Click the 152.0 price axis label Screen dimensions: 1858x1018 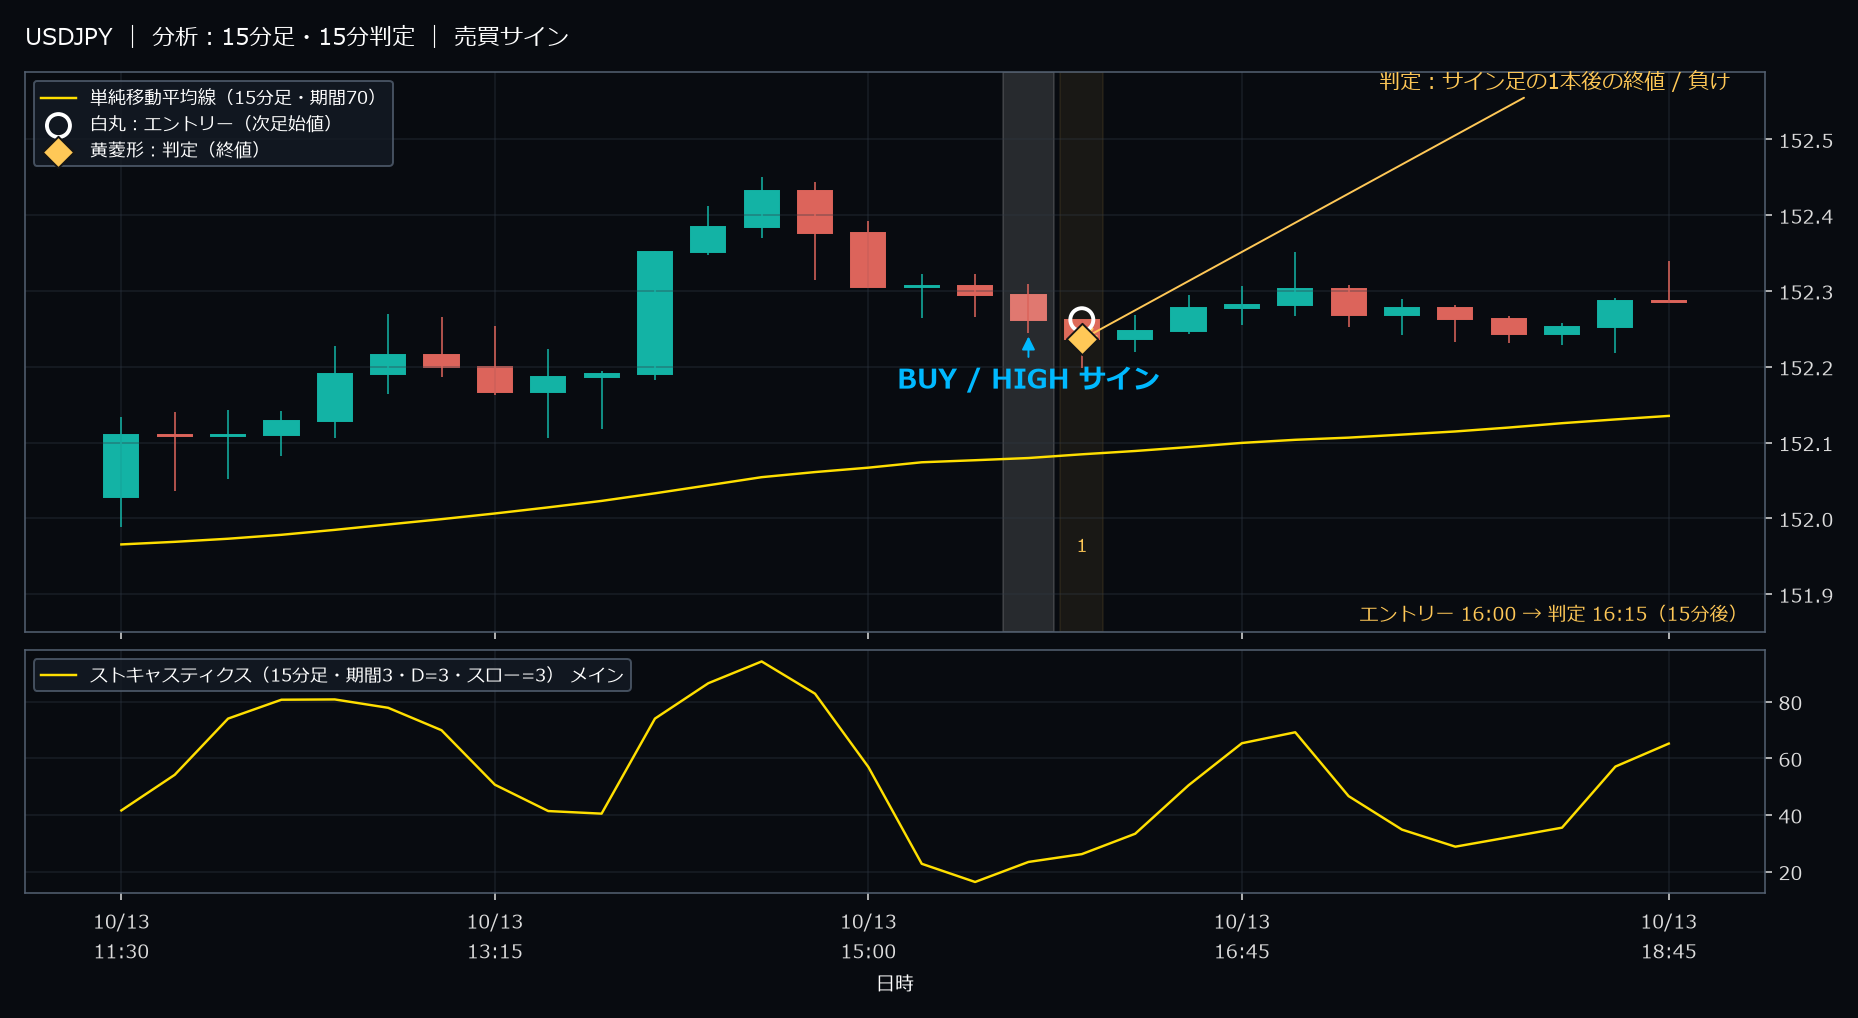pos(1805,520)
